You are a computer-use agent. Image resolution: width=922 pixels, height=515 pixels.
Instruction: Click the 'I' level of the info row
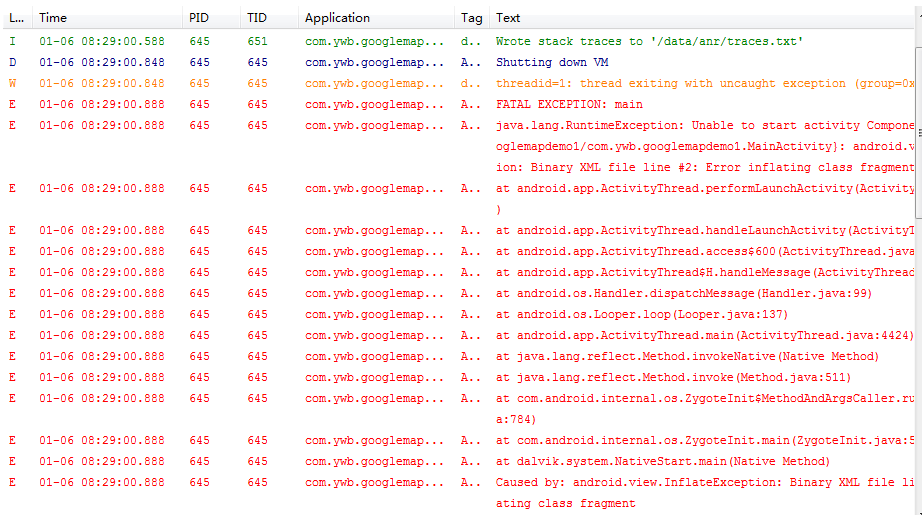(12, 41)
